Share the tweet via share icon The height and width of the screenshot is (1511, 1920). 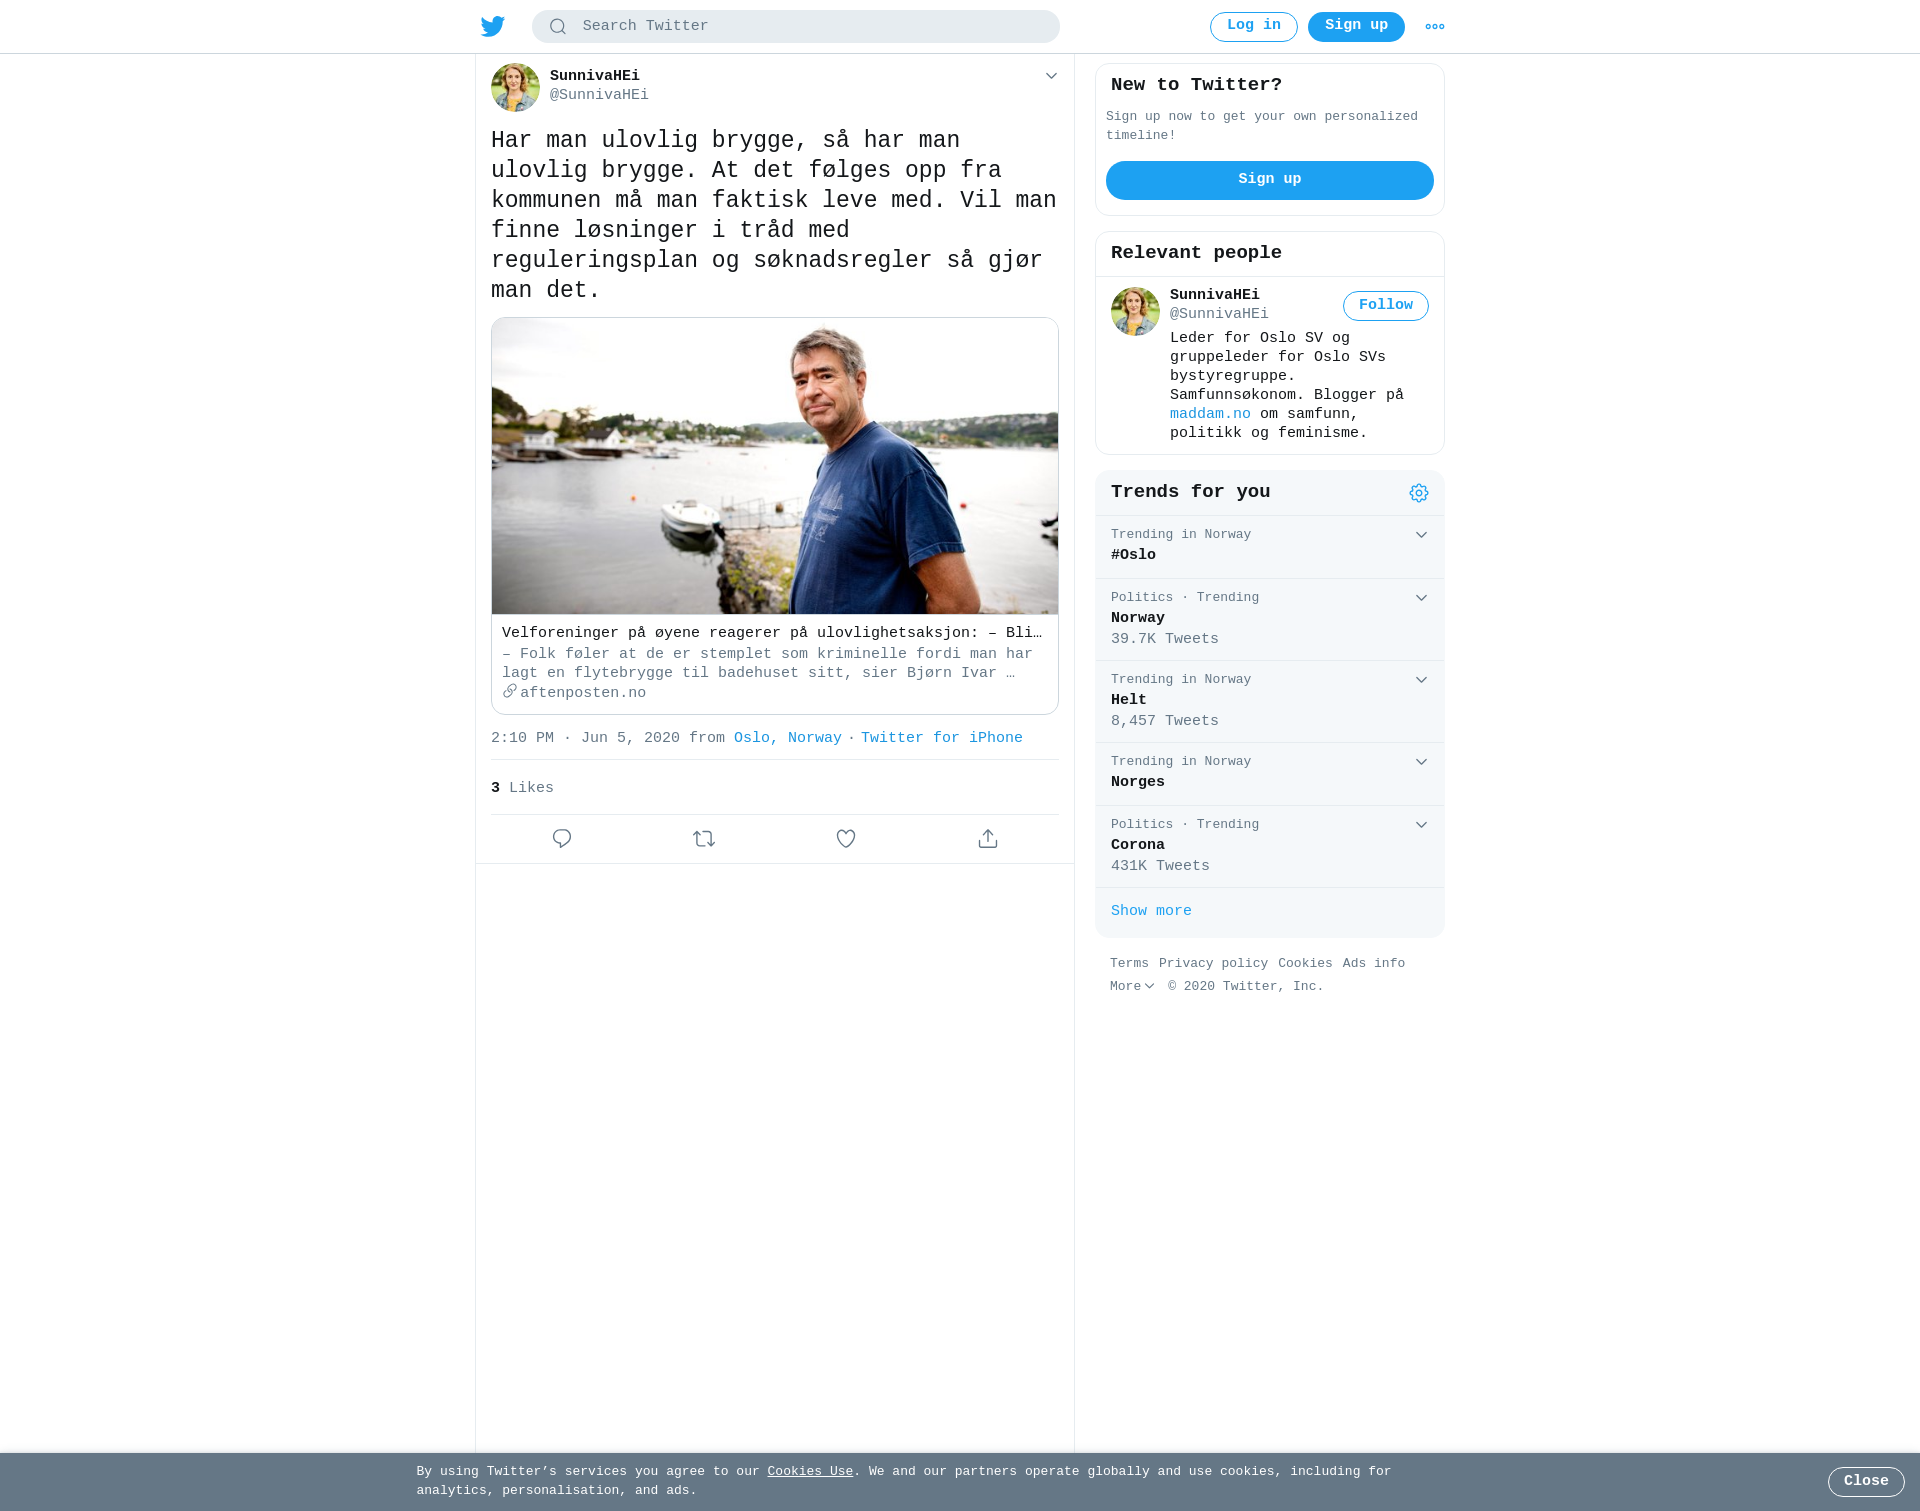point(988,839)
